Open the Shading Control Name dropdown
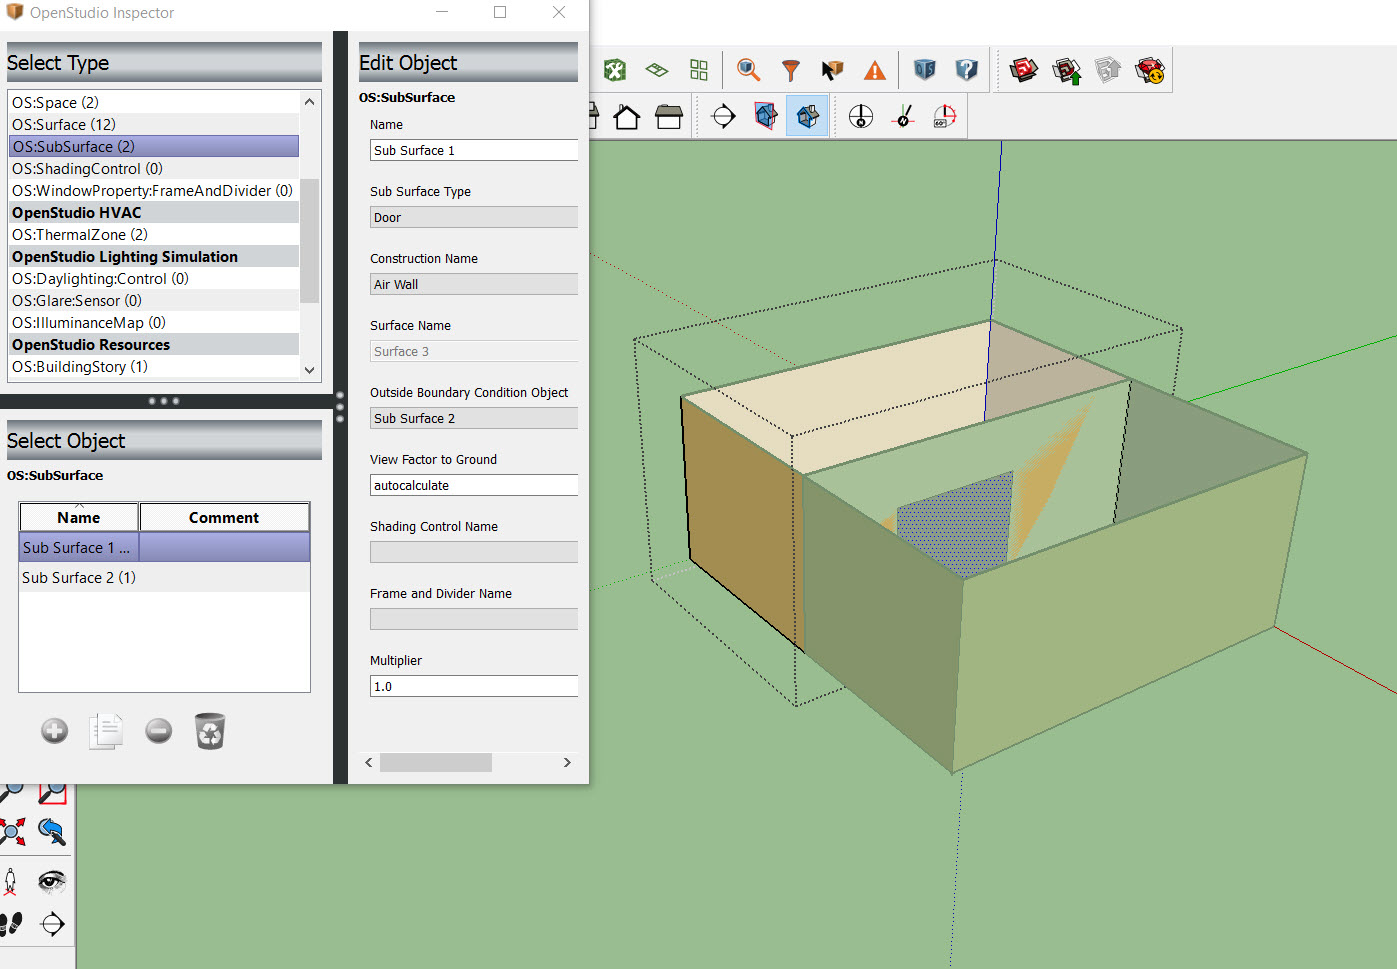Image resolution: width=1397 pixels, height=969 pixels. pos(474,552)
